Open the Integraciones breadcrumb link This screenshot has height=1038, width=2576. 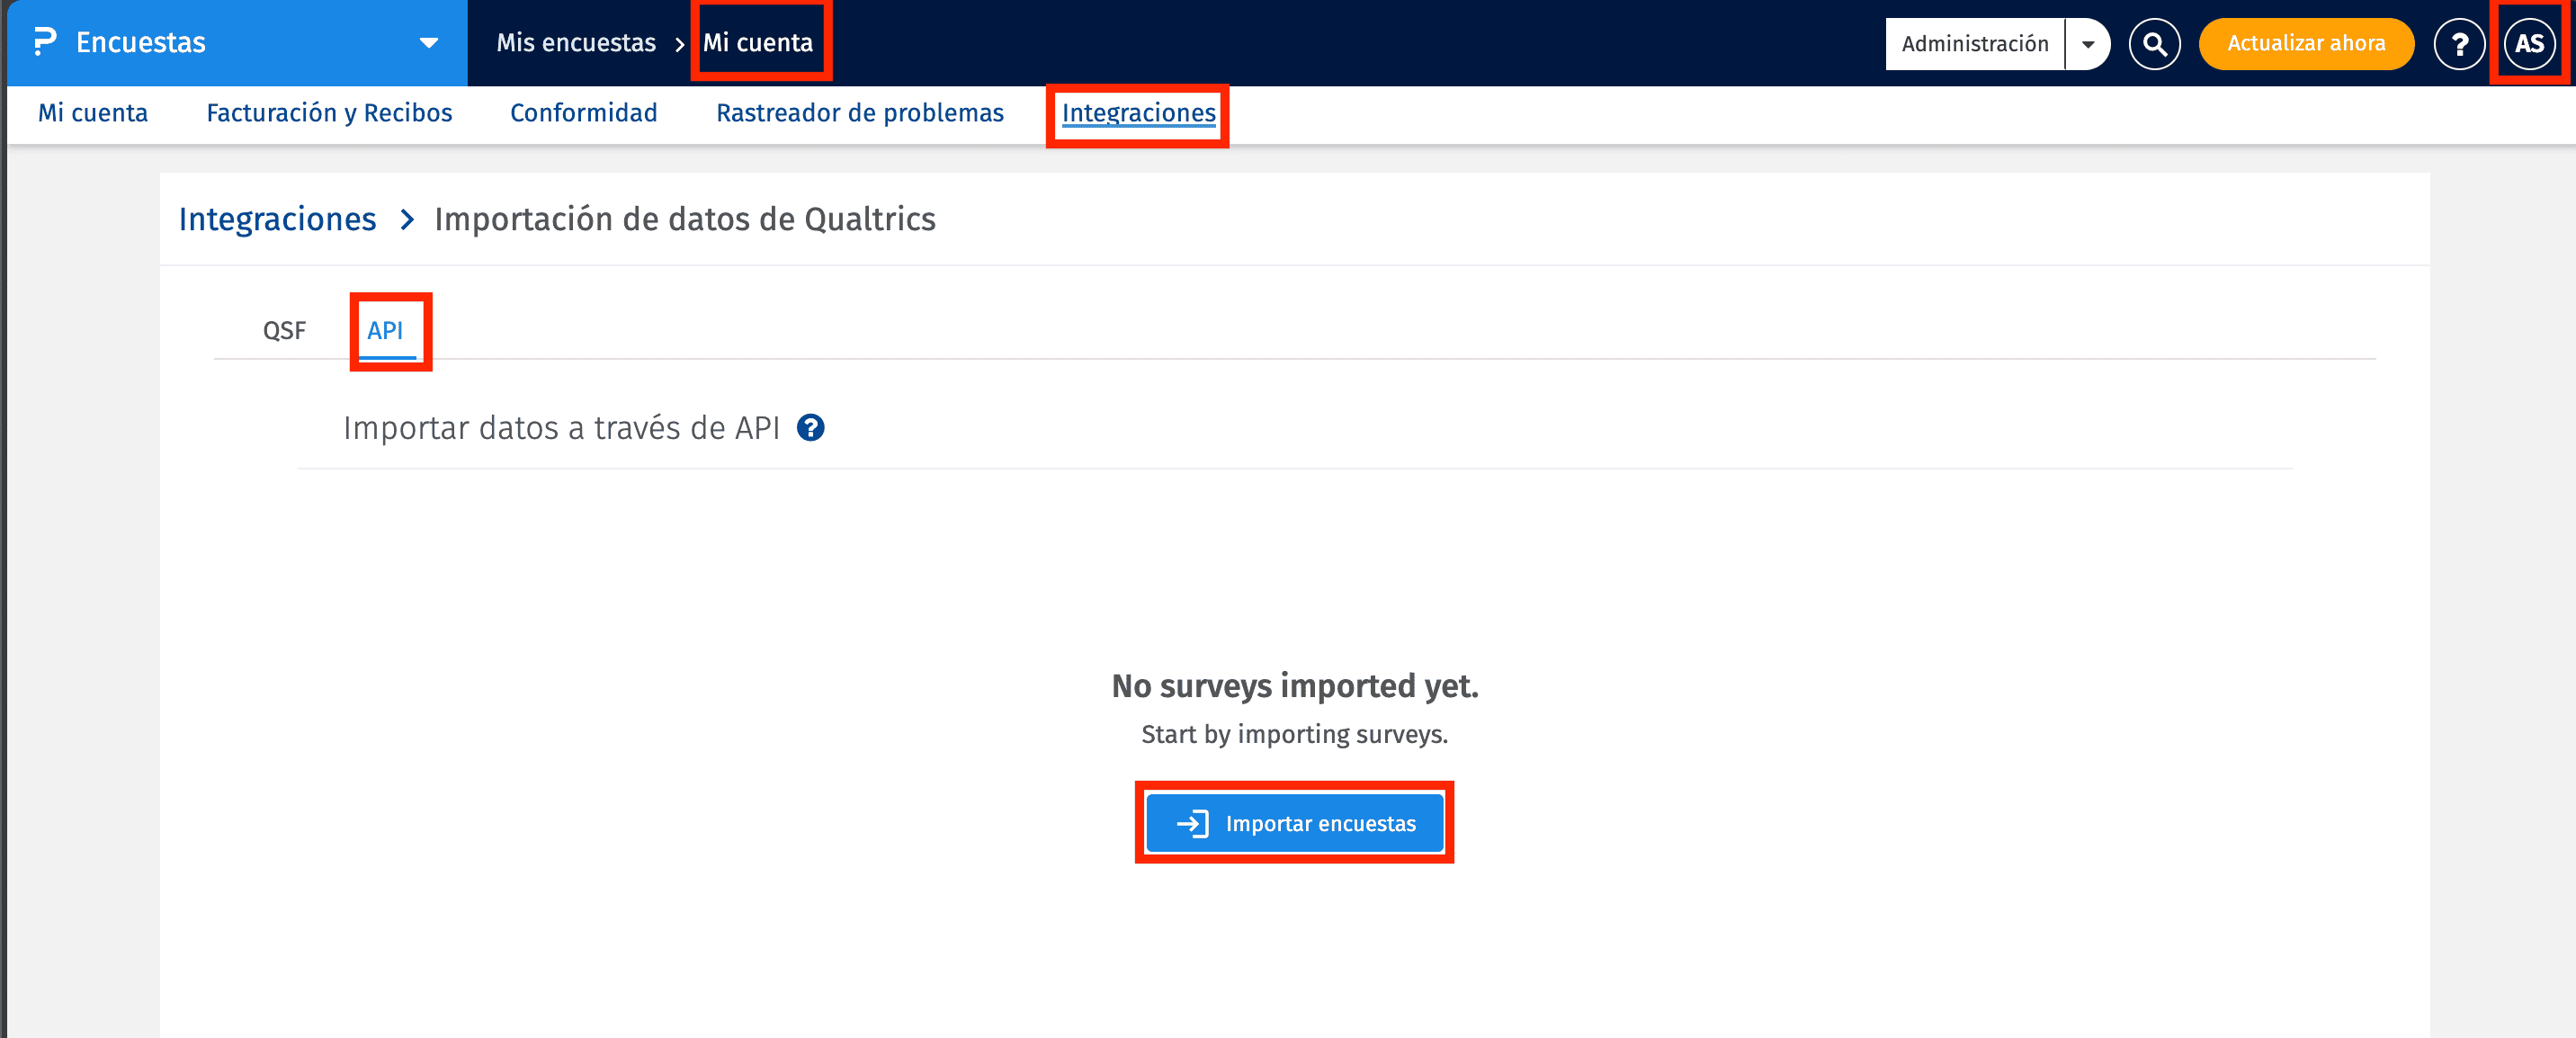278,219
